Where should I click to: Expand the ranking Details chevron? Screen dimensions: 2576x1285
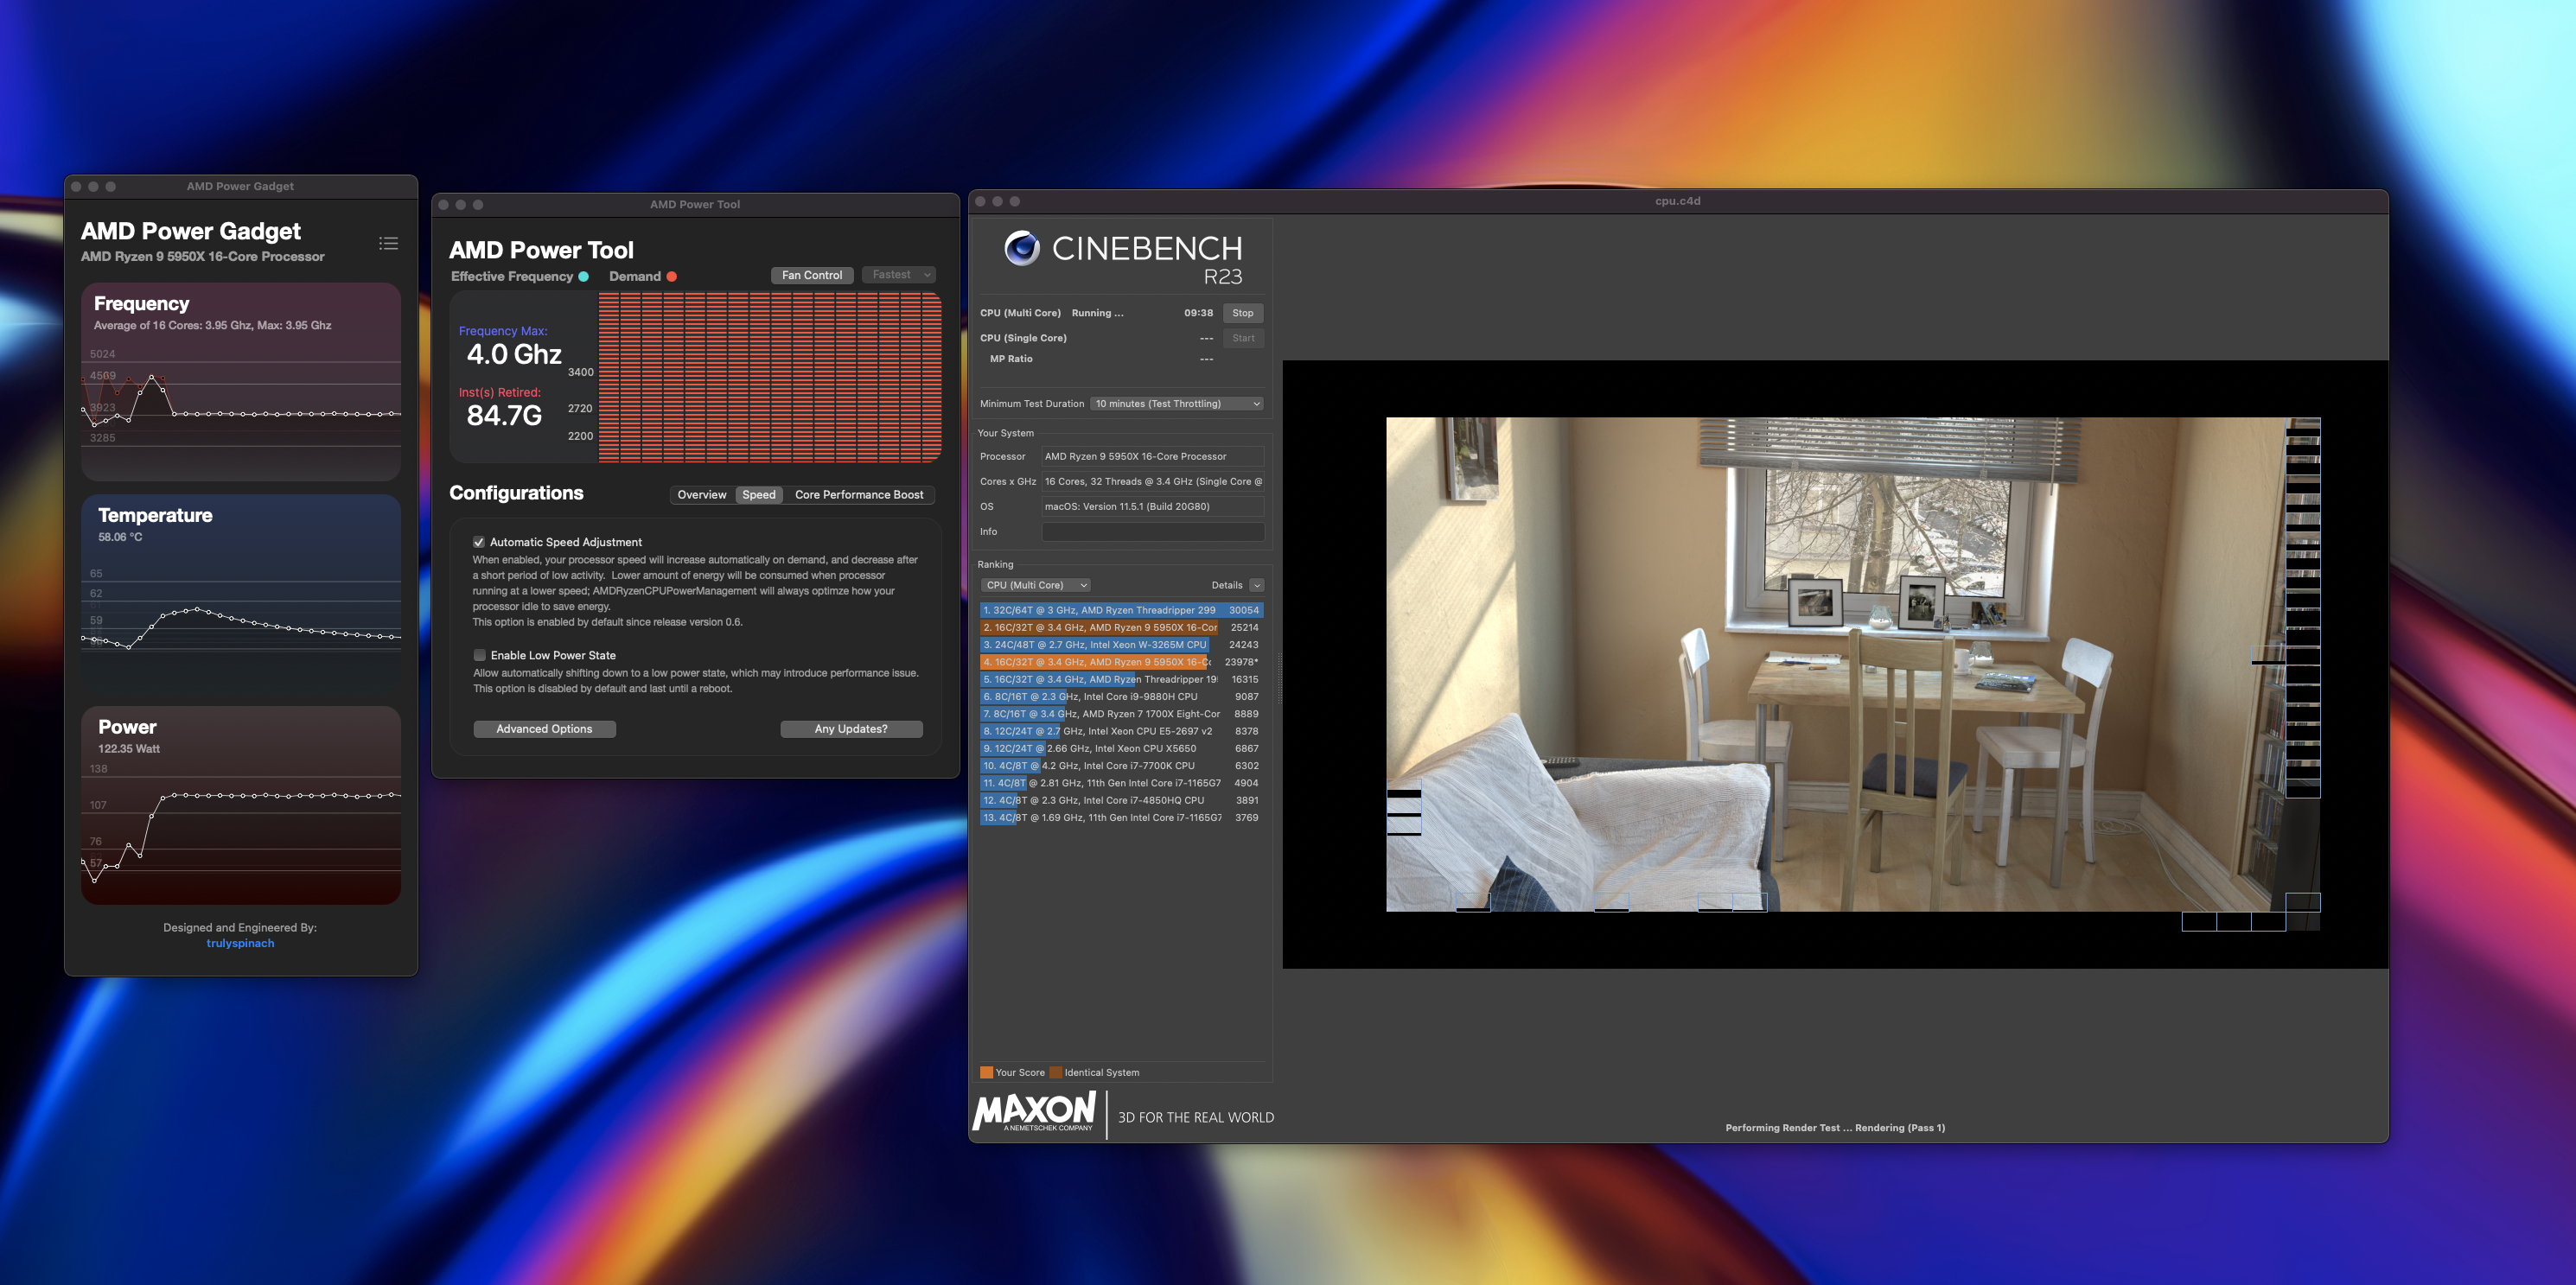pos(1257,585)
